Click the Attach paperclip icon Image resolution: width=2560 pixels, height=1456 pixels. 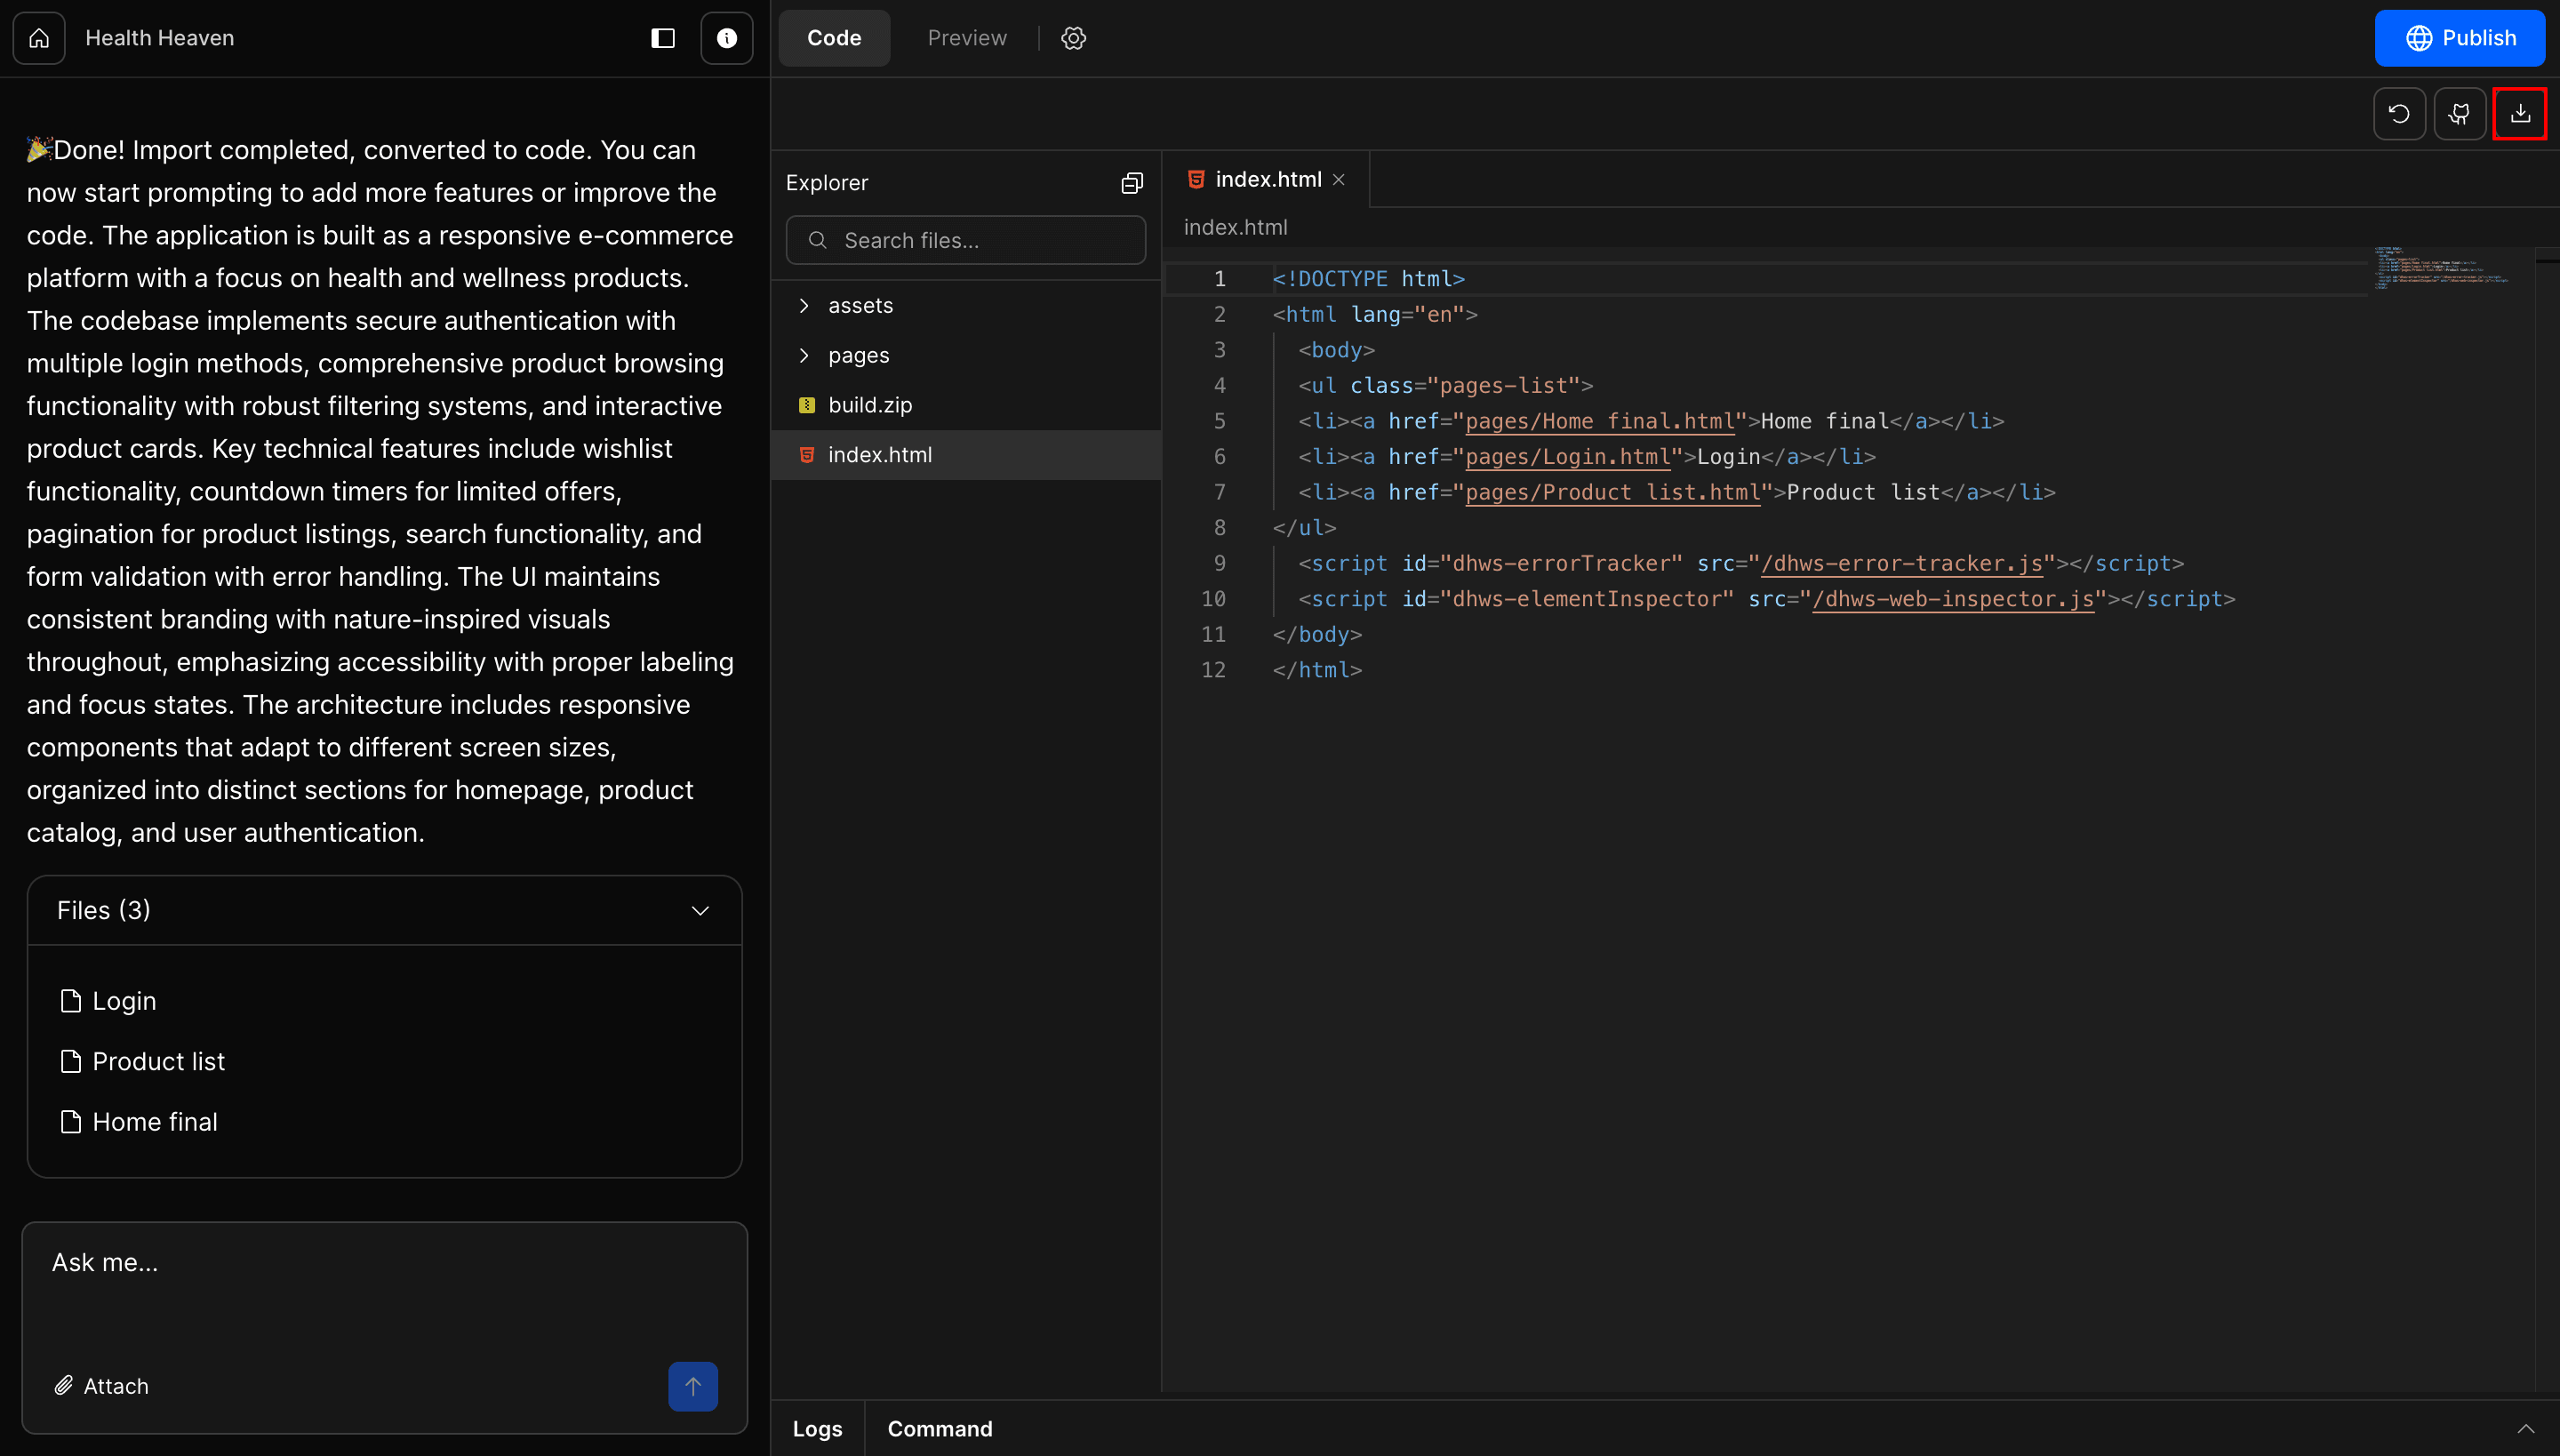64,1385
